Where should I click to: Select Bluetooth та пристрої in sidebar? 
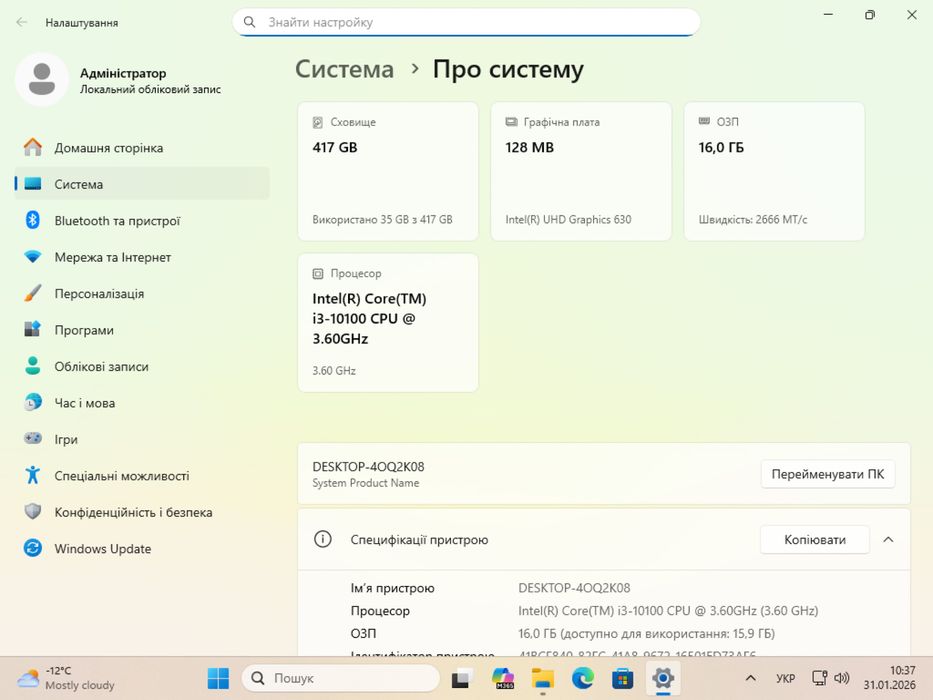click(x=142, y=220)
